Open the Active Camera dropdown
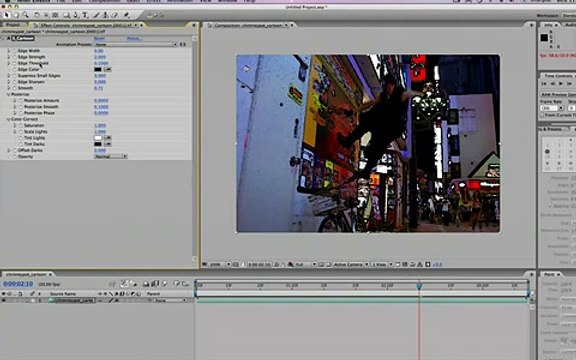 coord(351,264)
